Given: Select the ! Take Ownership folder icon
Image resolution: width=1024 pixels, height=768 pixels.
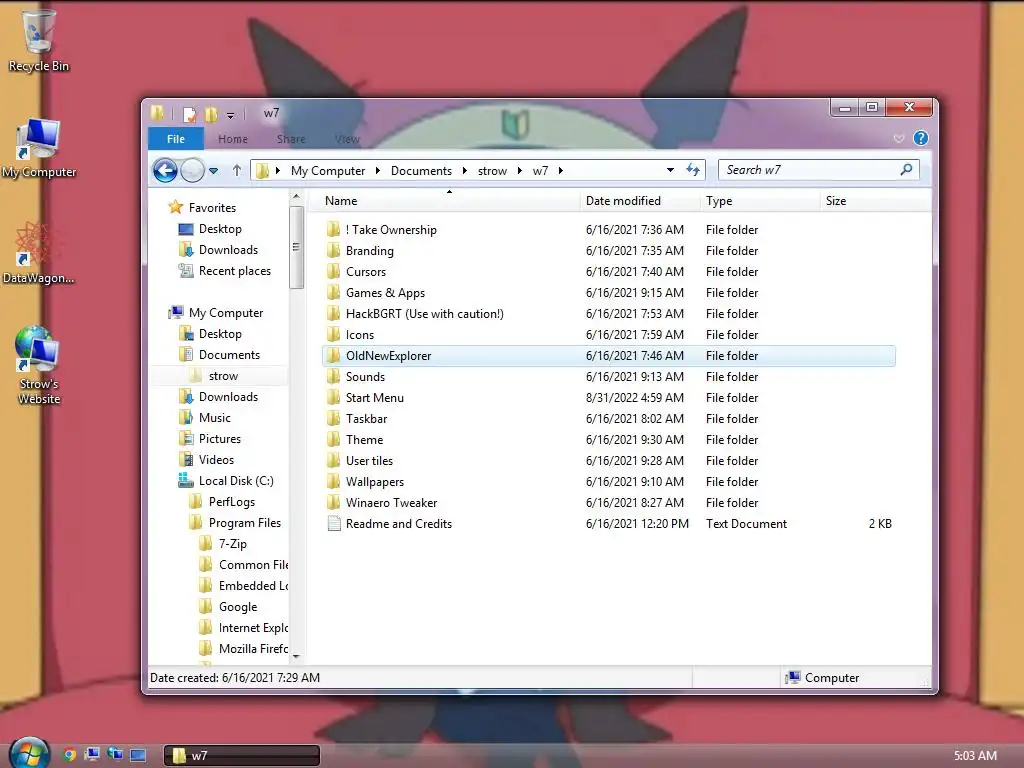Looking at the screenshot, I should tap(333, 229).
